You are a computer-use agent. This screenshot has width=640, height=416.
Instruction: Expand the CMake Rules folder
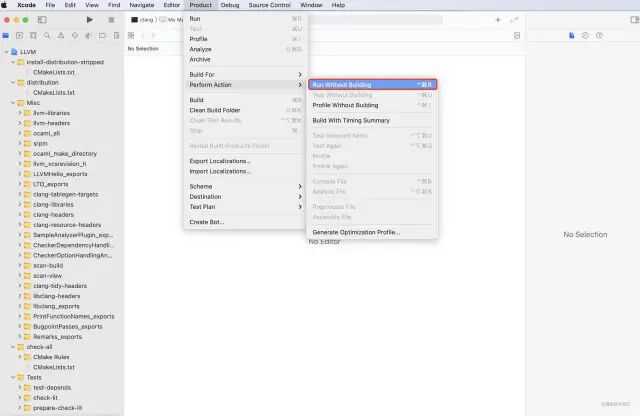pos(20,357)
